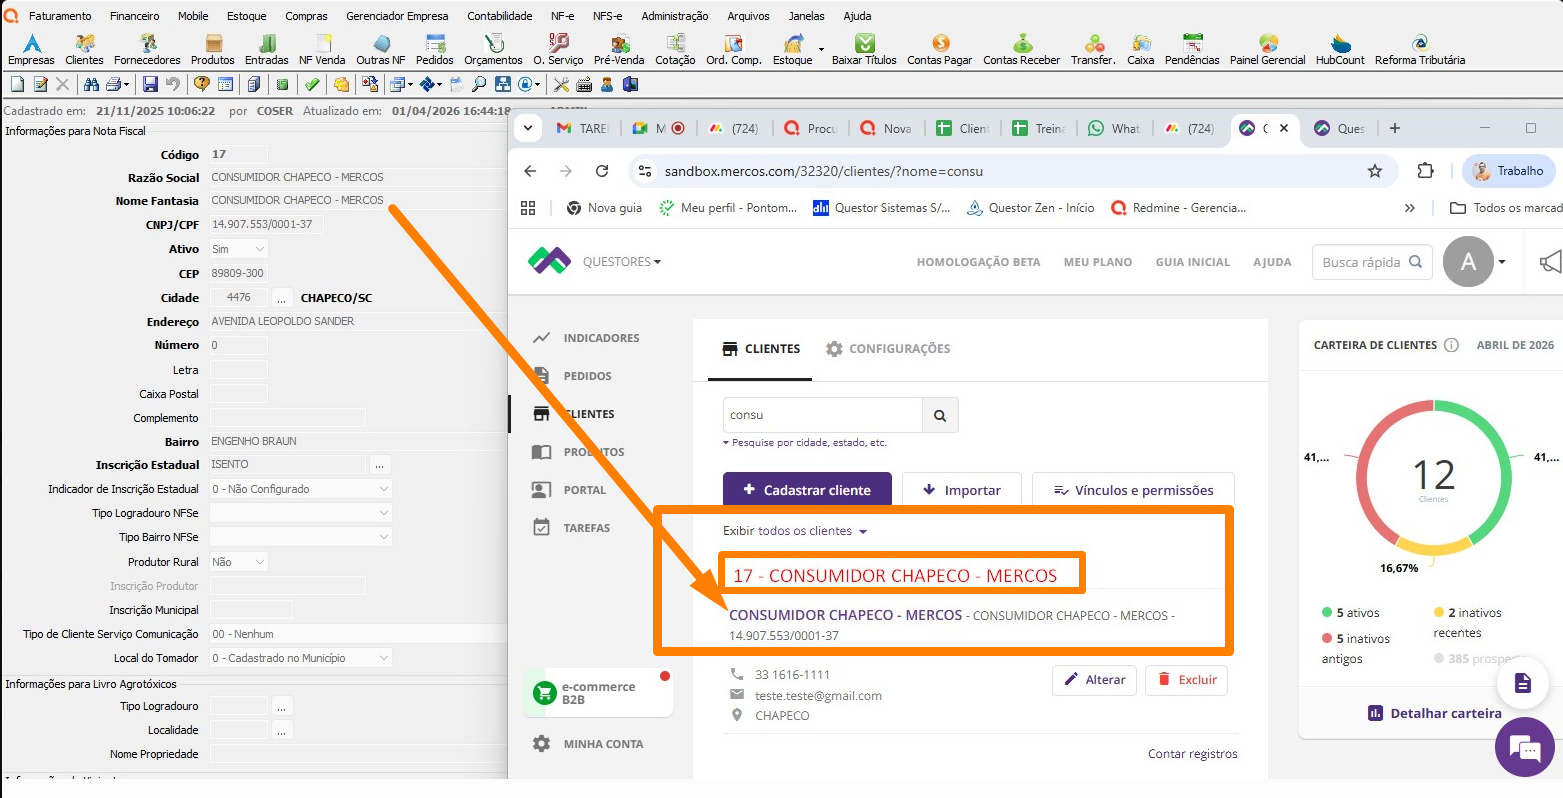The image size is (1563, 798).
Task: Open Vínculos e permissões
Action: [1133, 490]
